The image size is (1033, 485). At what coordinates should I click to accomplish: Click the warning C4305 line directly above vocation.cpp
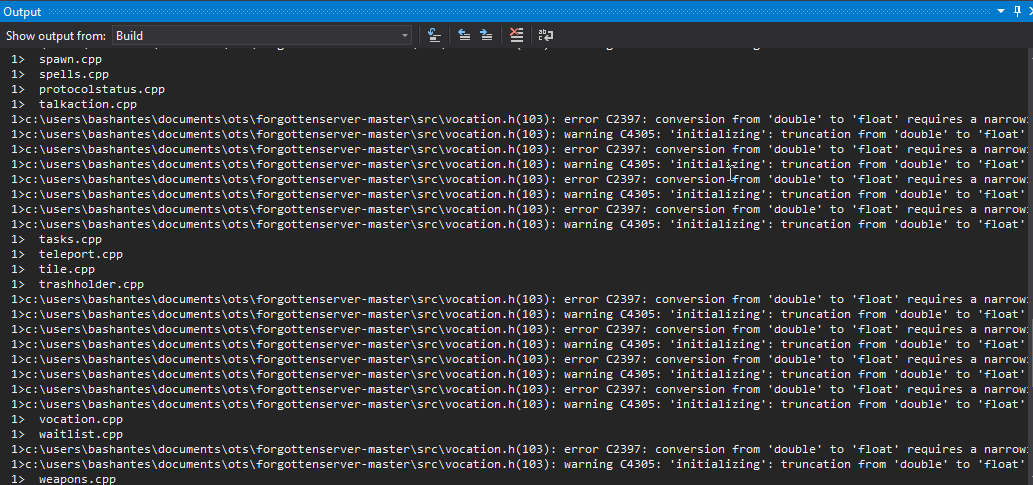pyautogui.click(x=516, y=405)
